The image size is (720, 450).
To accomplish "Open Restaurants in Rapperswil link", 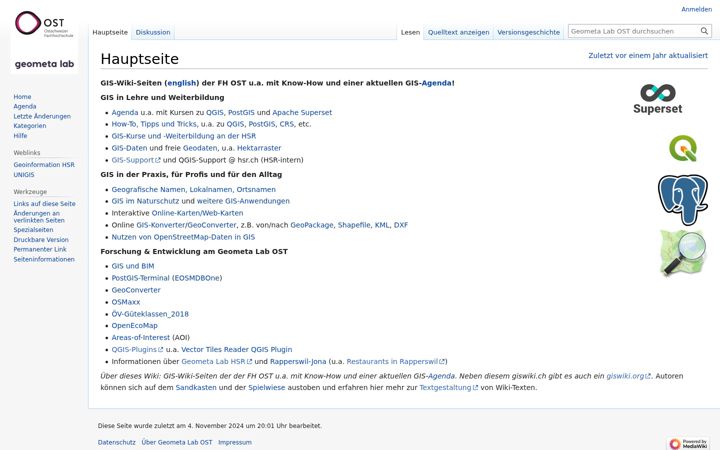I will coord(396,361).
